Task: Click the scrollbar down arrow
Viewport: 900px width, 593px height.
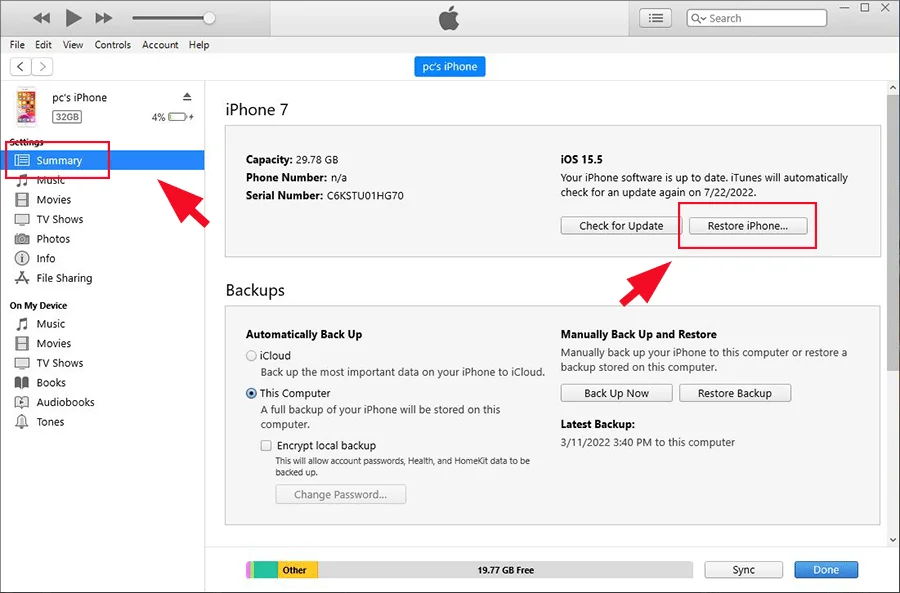Action: coord(893,540)
